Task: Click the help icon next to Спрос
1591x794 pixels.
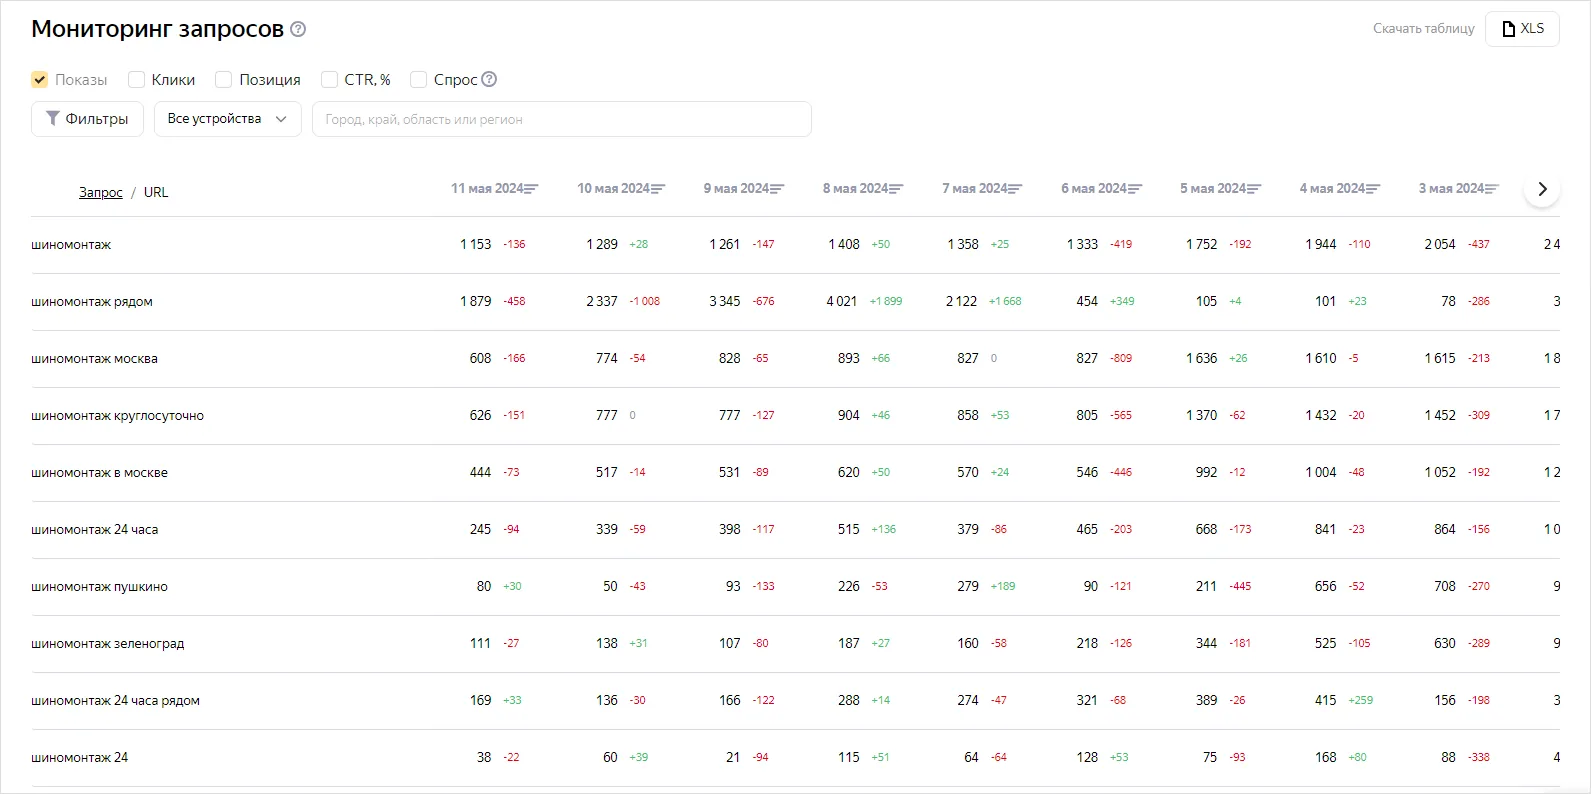Action: [489, 80]
